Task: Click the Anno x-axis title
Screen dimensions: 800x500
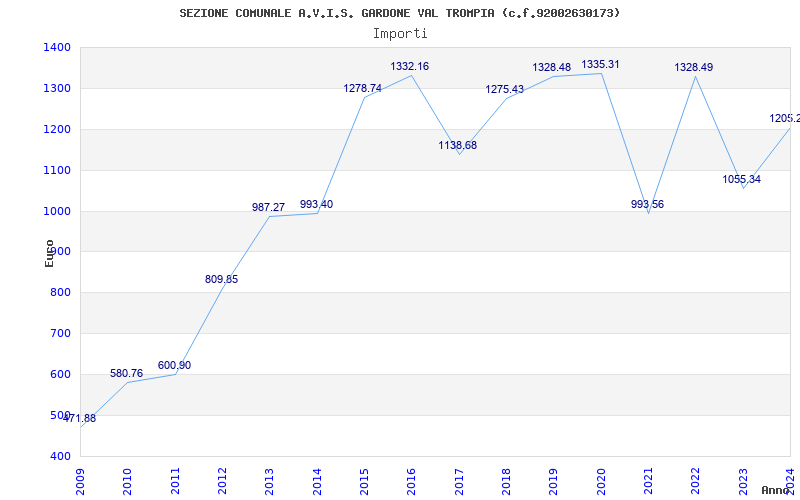Action: tap(776, 490)
